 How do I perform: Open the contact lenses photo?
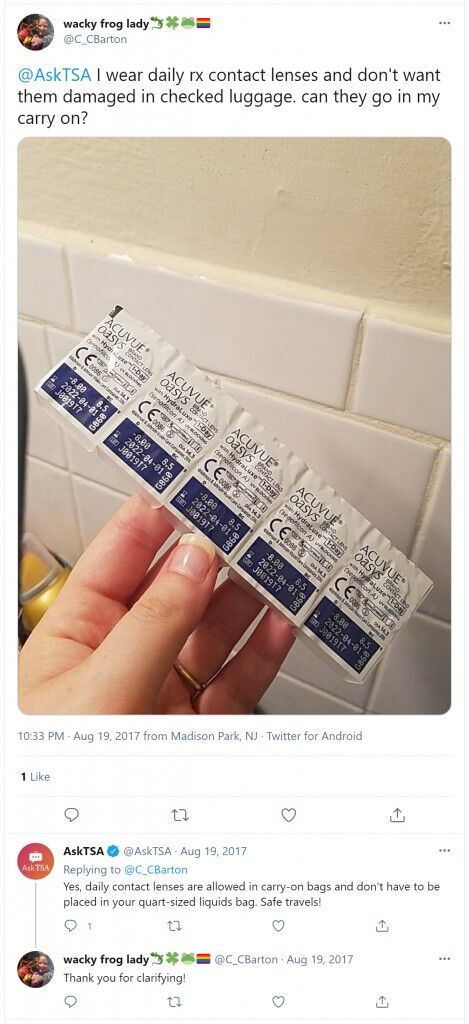(234, 425)
